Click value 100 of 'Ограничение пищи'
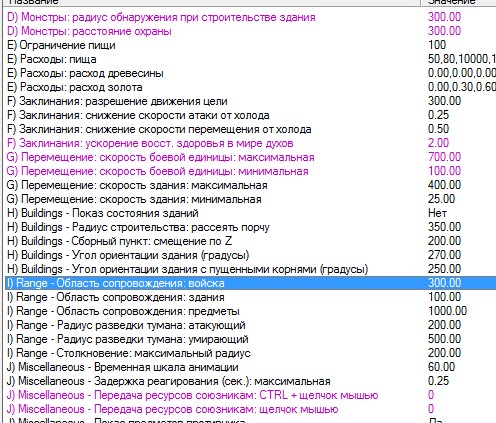The width and height of the screenshot is (496, 423). click(x=437, y=45)
